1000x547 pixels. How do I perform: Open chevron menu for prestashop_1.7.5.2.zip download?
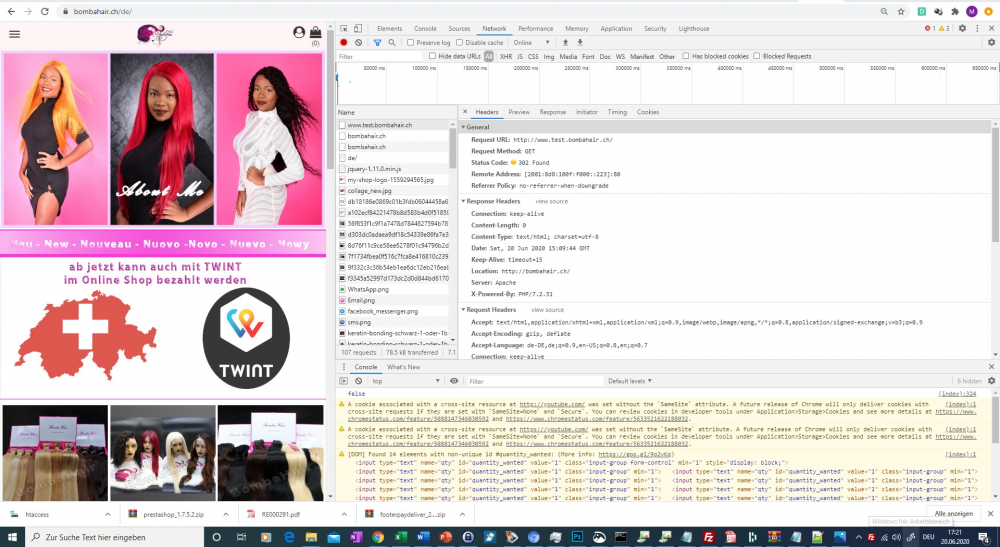[x=226, y=514]
